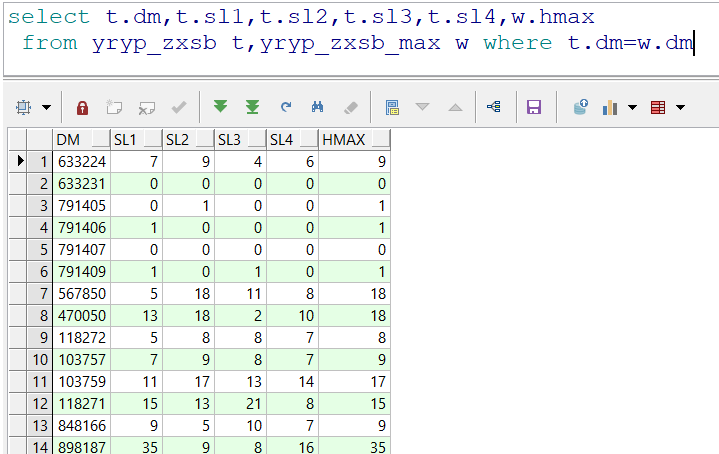Click the post changes checkmark icon
719x454 pixels.
tap(179, 107)
